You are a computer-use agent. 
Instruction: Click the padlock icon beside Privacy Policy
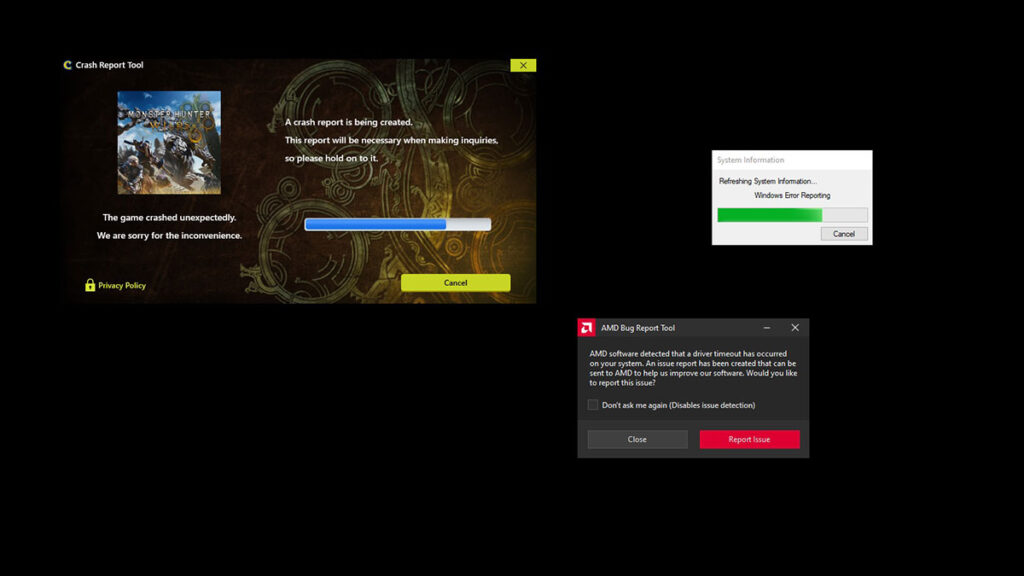(x=90, y=285)
